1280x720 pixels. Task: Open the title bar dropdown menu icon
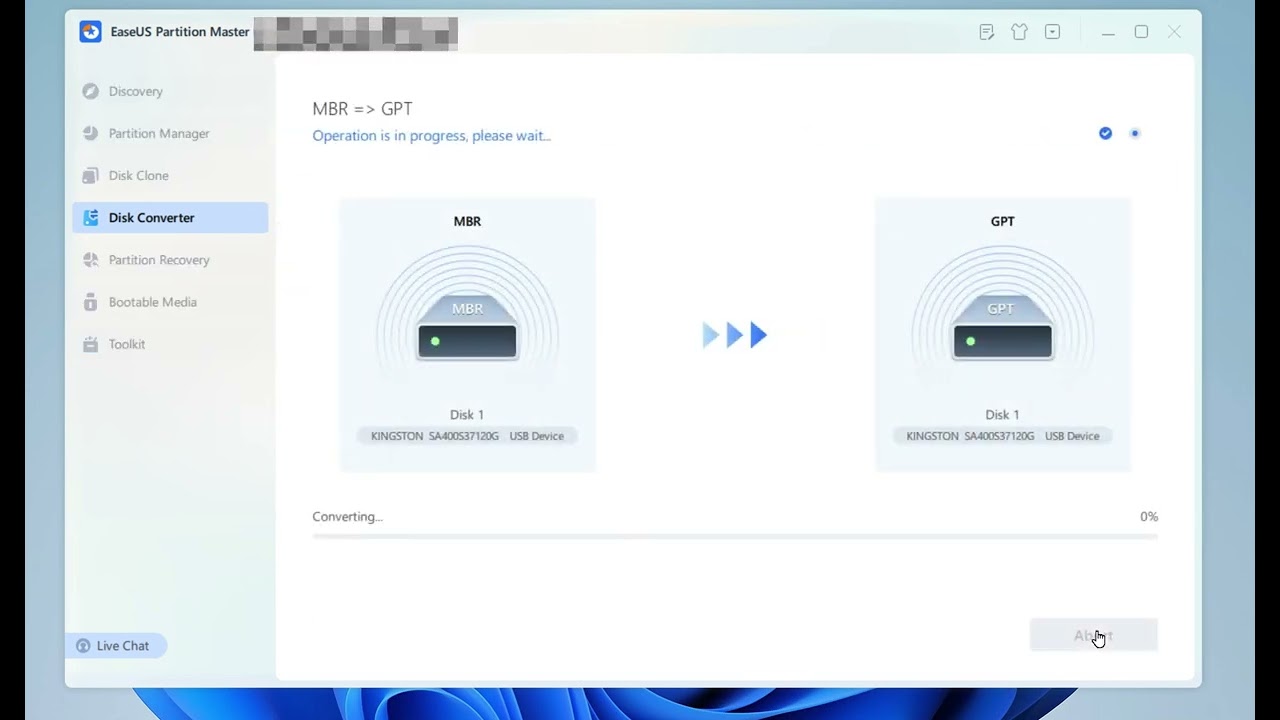[x=1052, y=32]
